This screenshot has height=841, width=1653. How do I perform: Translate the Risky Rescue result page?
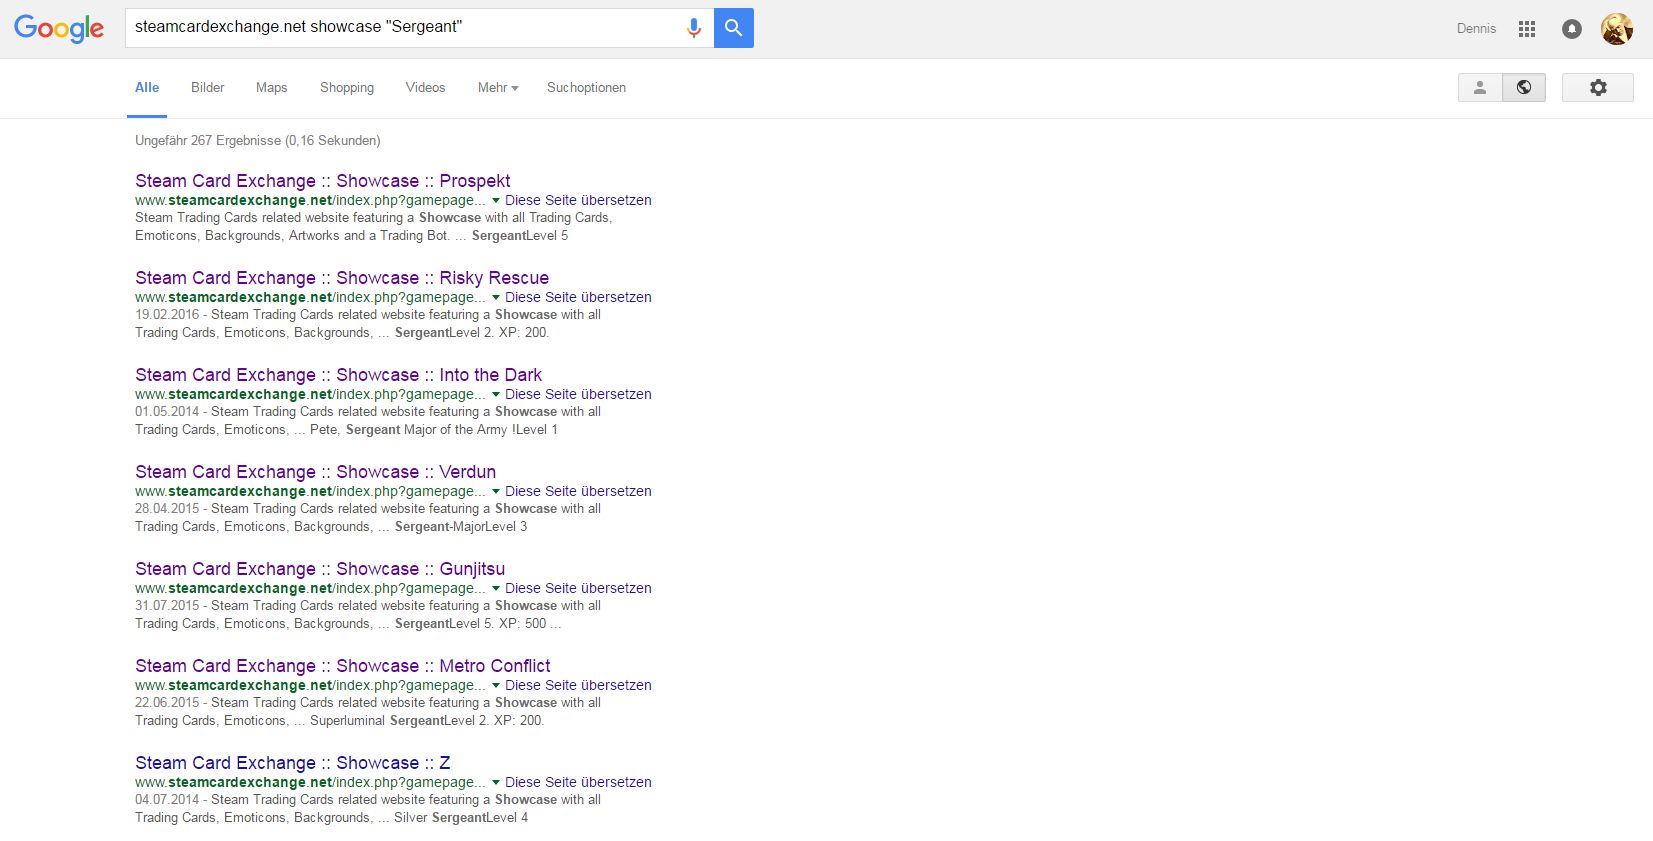pos(578,297)
